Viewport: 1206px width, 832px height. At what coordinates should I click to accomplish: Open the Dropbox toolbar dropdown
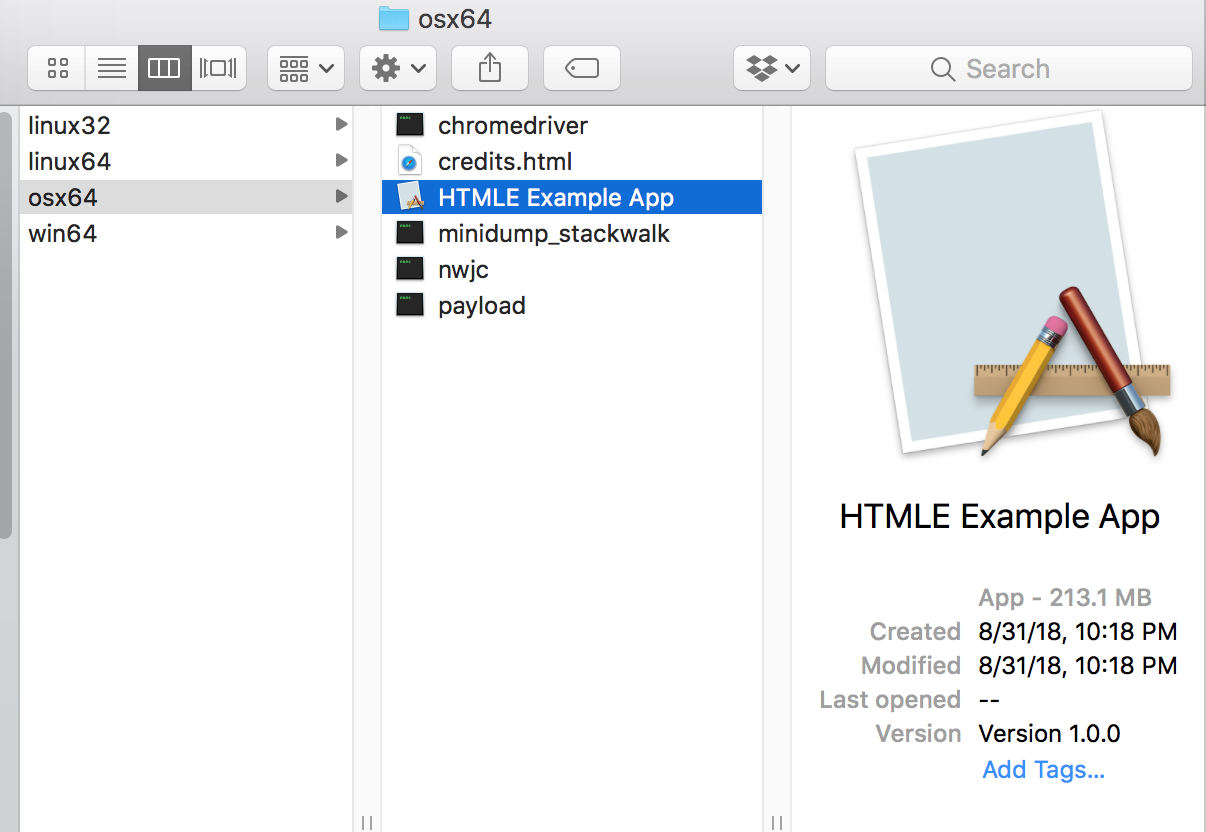(x=772, y=68)
